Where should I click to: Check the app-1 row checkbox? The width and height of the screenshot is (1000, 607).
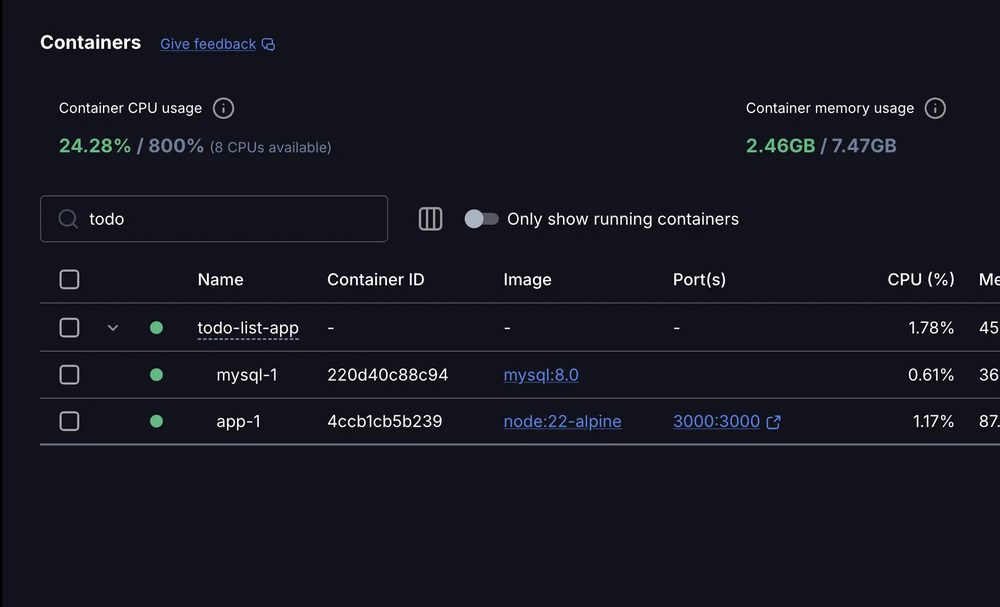point(70,421)
